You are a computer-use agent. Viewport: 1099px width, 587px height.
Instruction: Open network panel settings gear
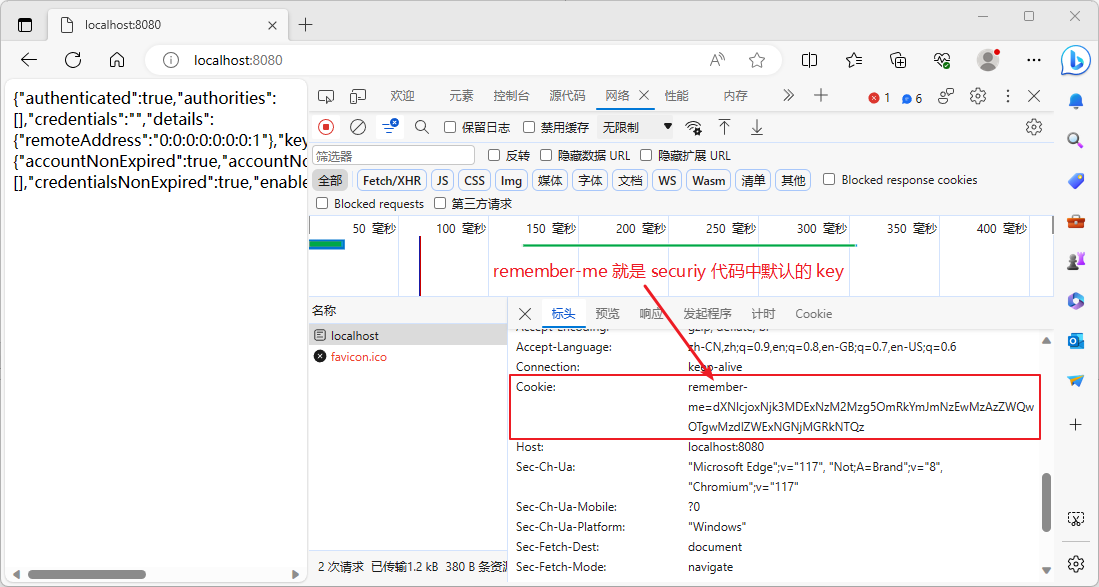click(1034, 127)
